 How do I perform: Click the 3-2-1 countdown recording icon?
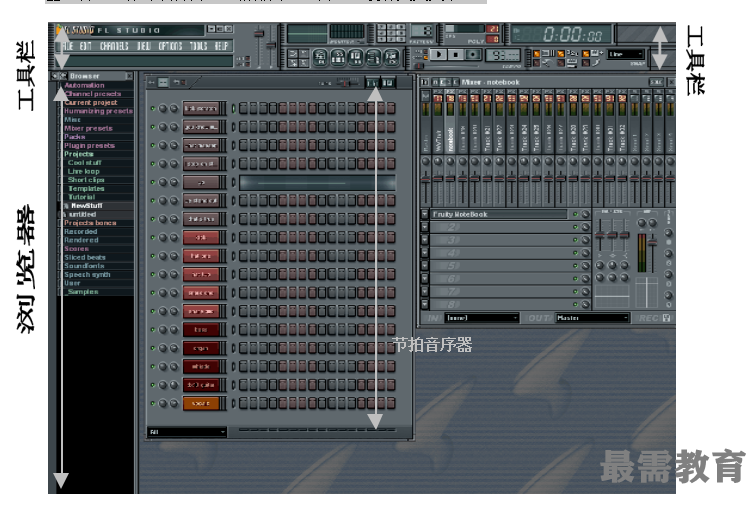(572, 53)
